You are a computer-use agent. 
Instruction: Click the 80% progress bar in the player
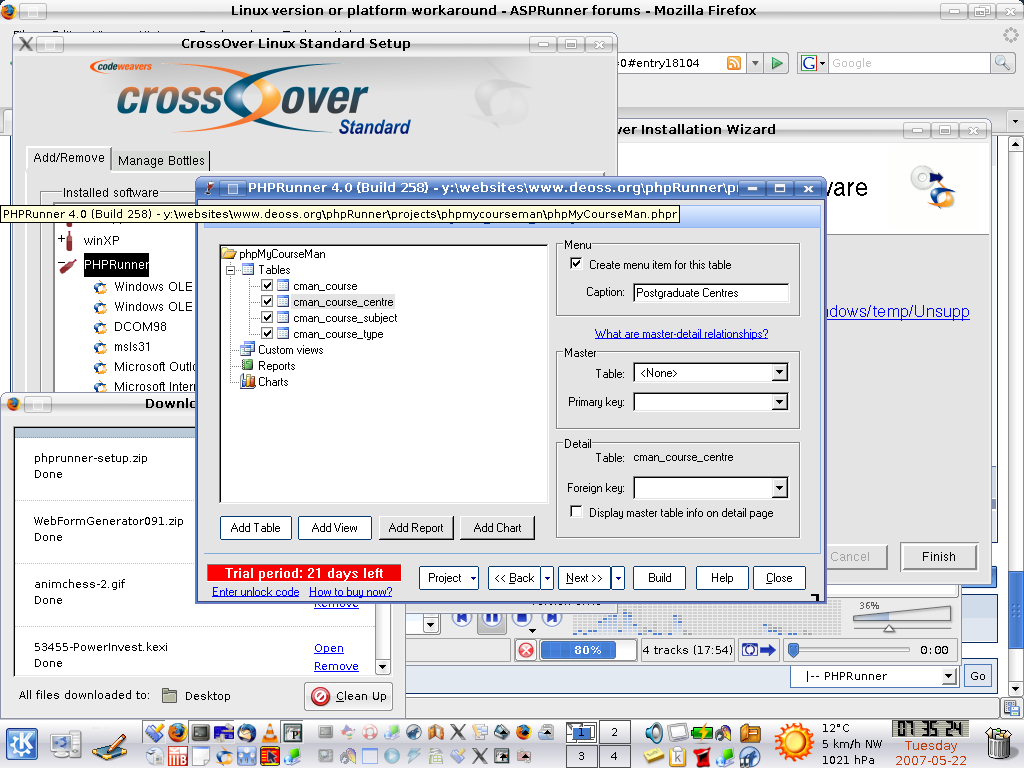(588, 650)
